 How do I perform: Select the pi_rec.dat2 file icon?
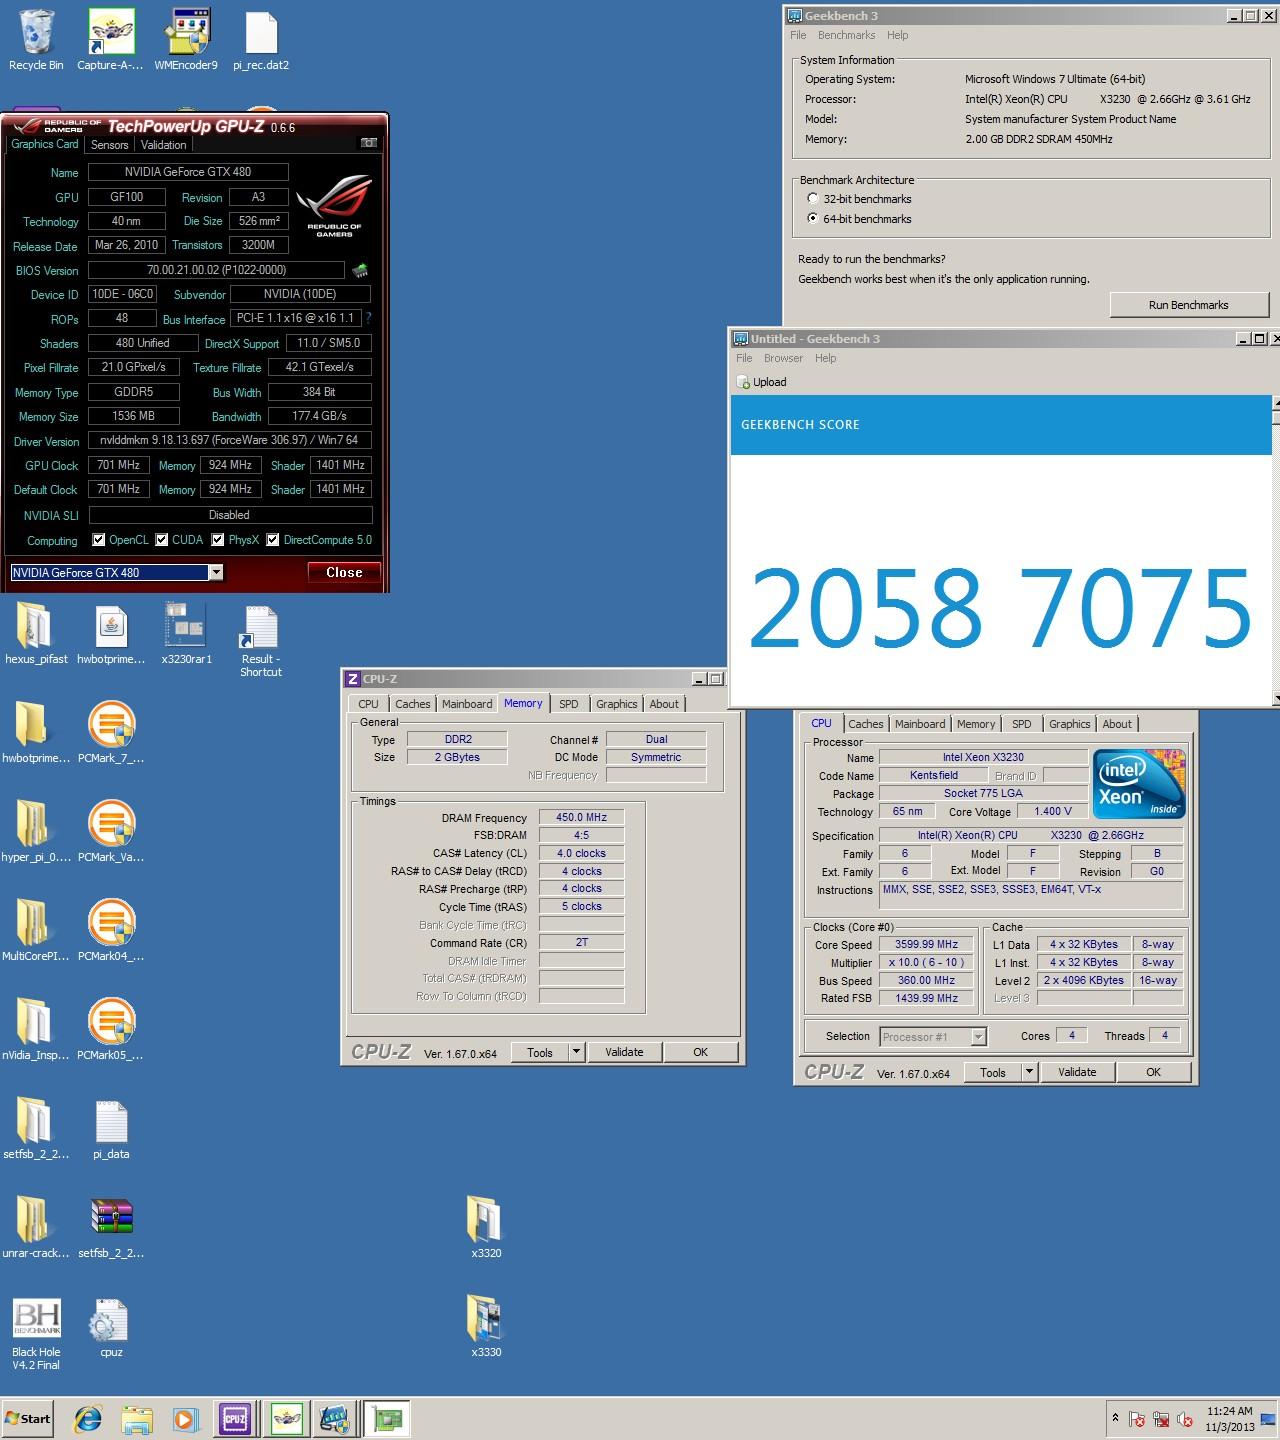click(x=260, y=32)
